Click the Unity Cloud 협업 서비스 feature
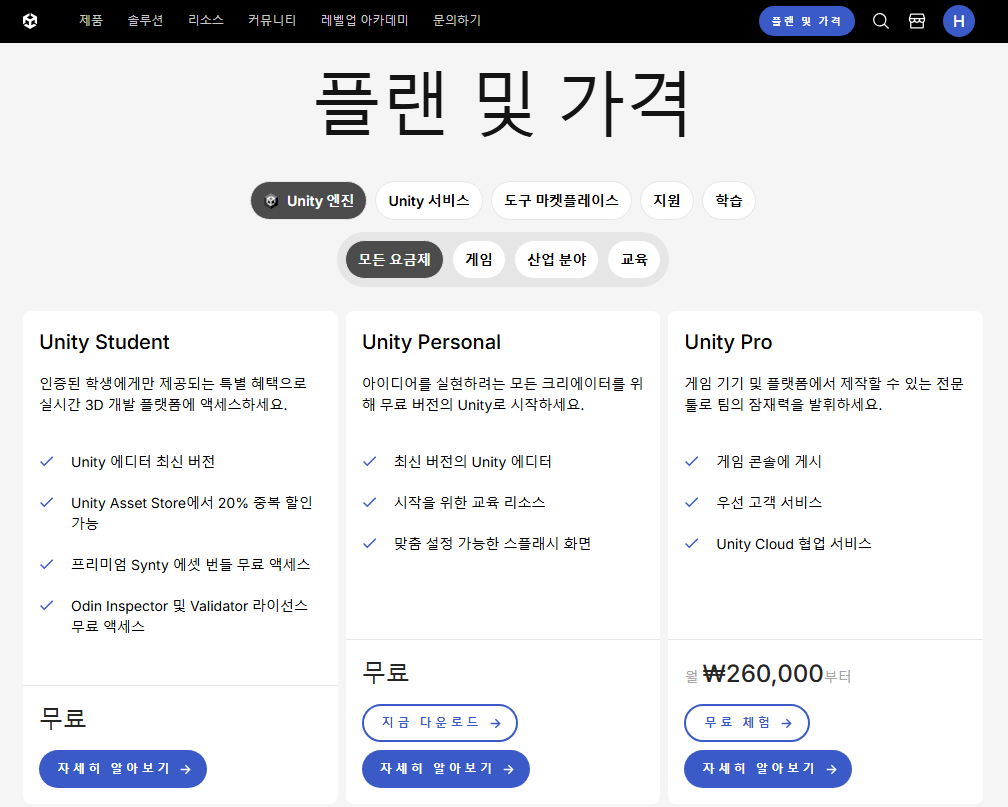This screenshot has height=807, width=1008. [x=794, y=543]
